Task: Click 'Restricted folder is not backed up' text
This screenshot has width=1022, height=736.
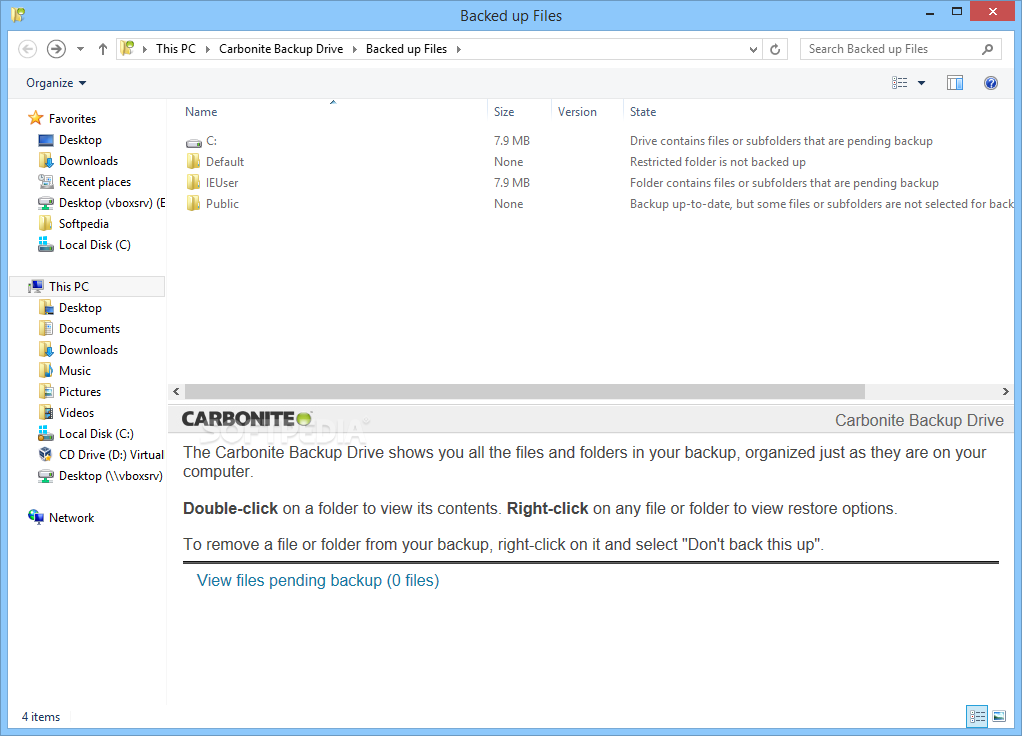Action: tap(718, 162)
